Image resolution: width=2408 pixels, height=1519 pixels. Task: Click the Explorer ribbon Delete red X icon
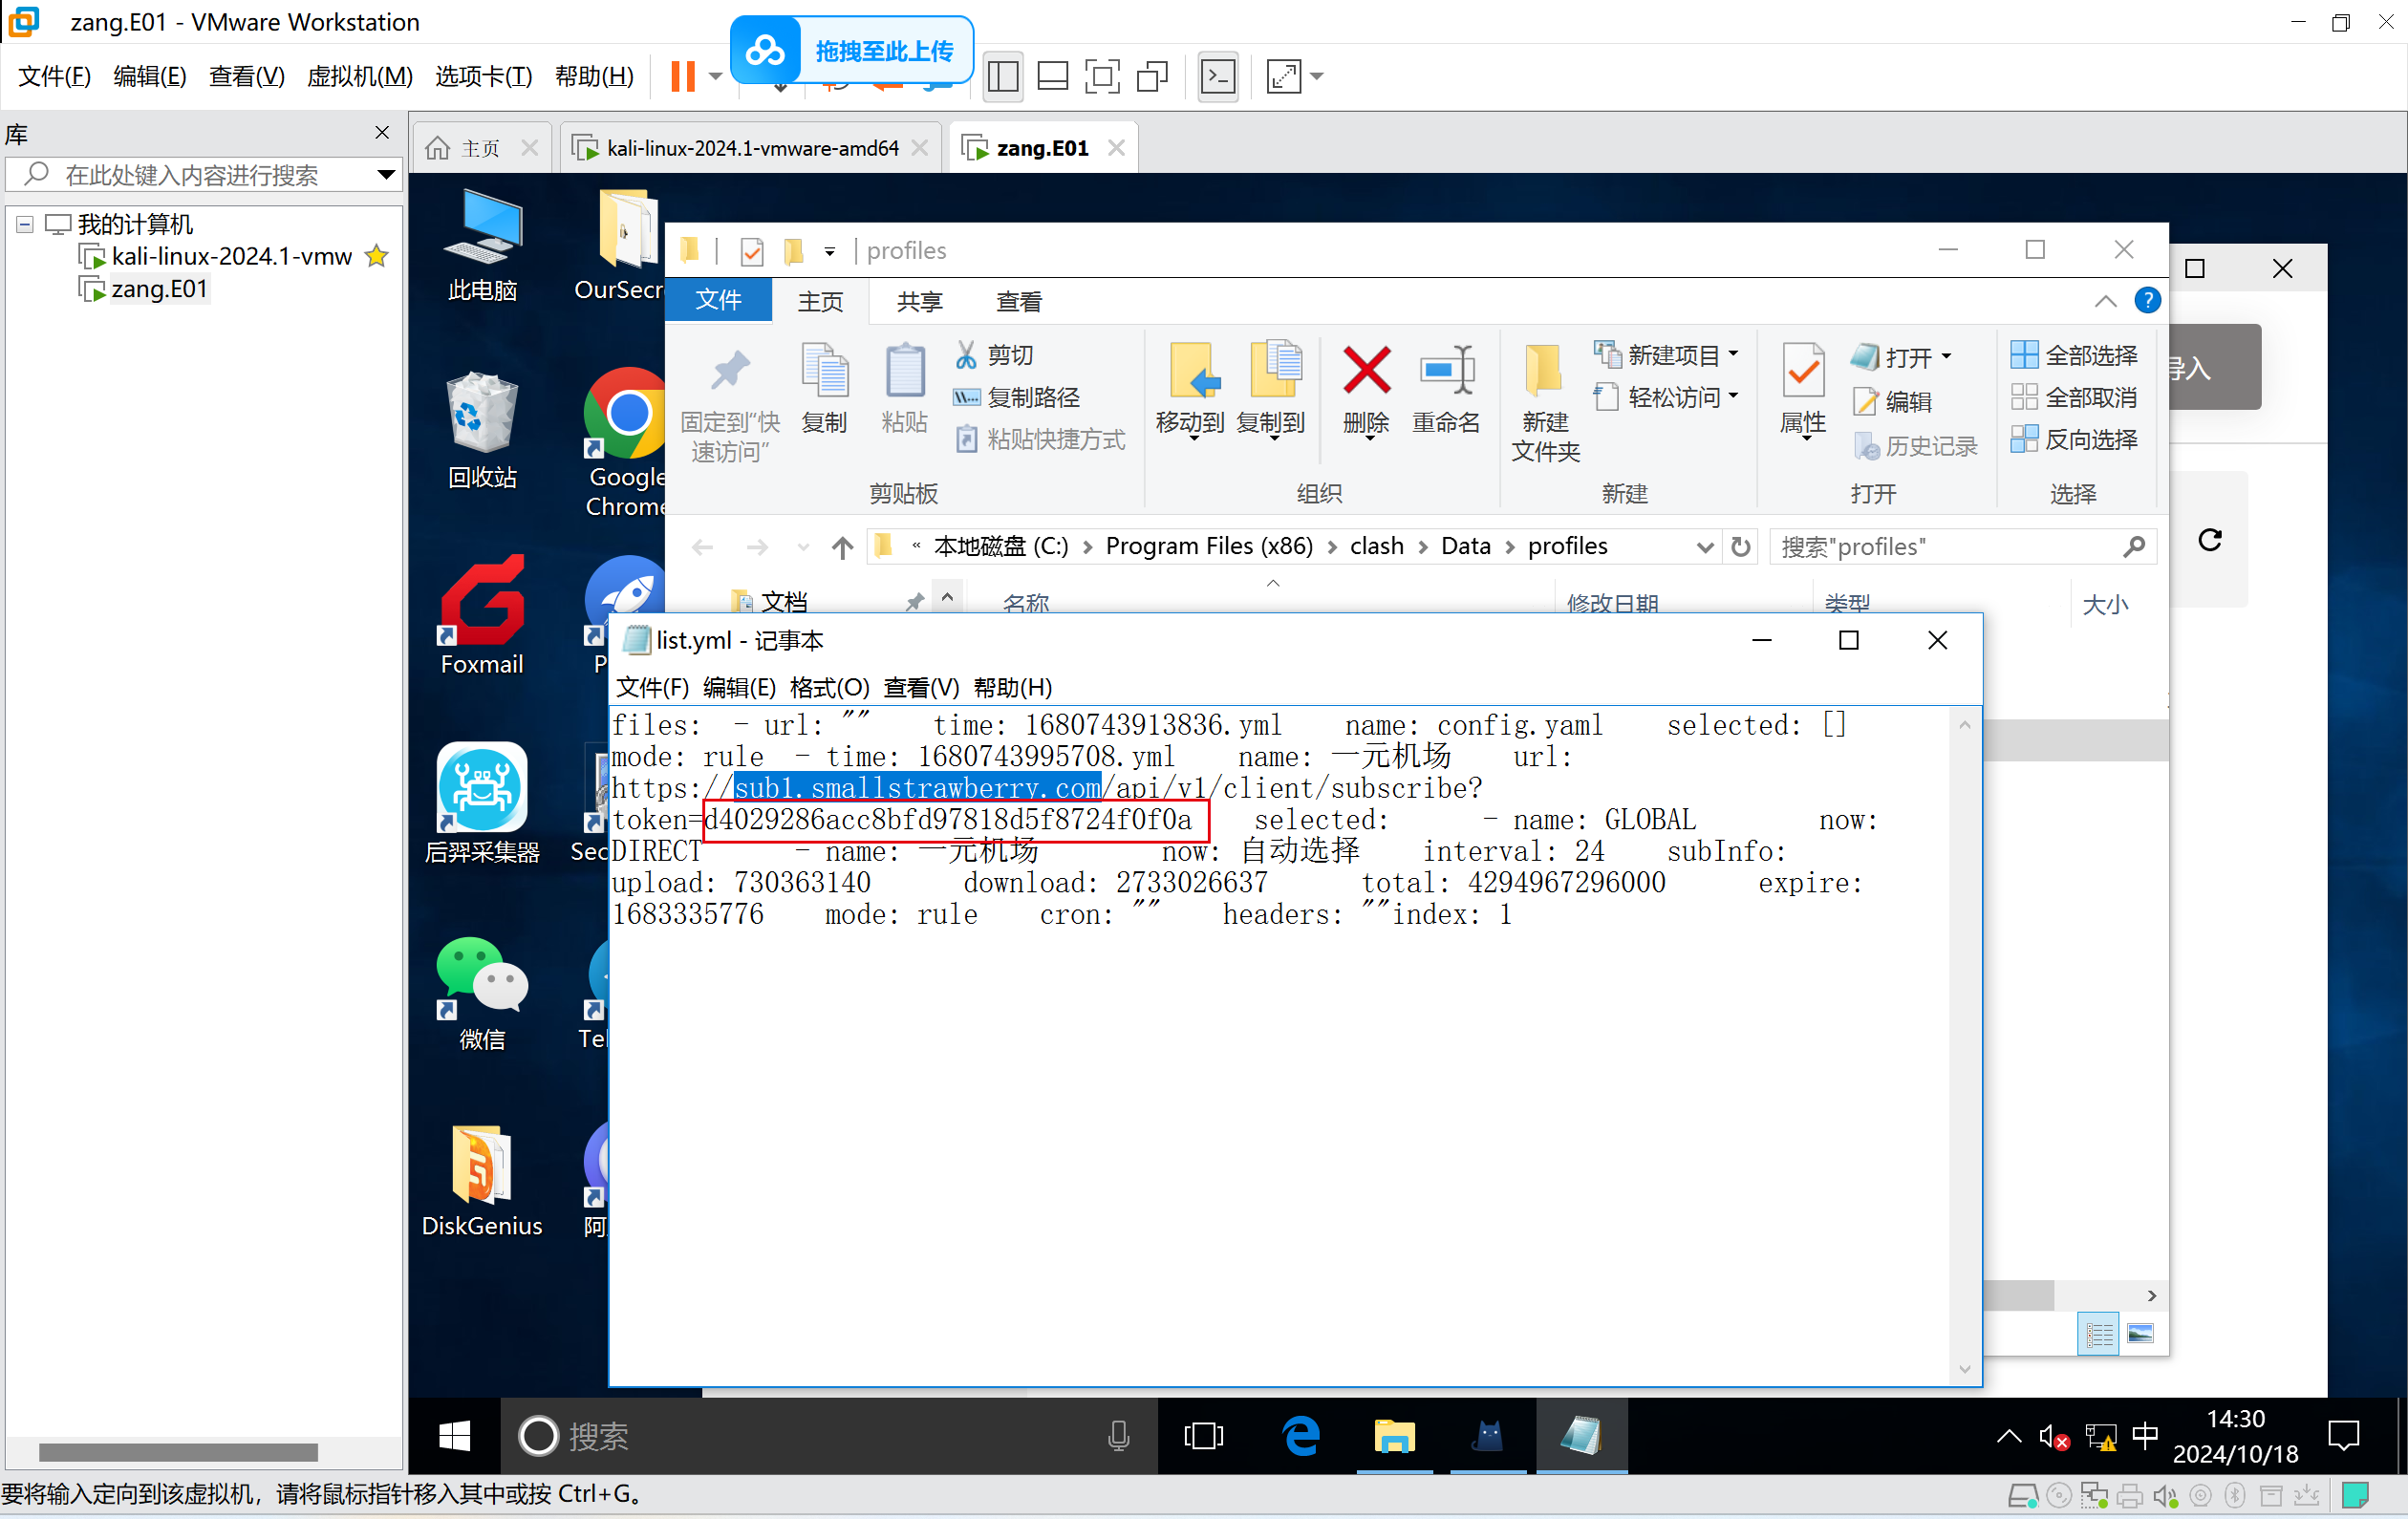point(1366,371)
